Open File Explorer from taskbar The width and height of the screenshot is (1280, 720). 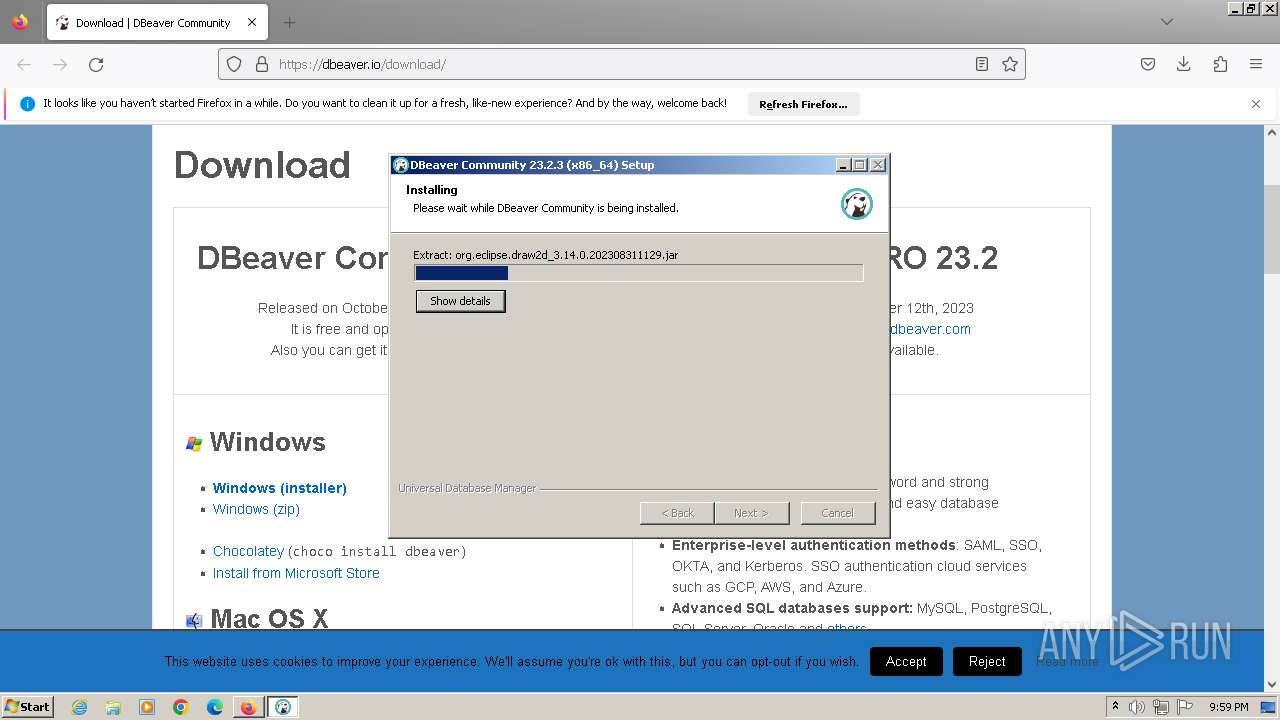pyautogui.click(x=113, y=707)
